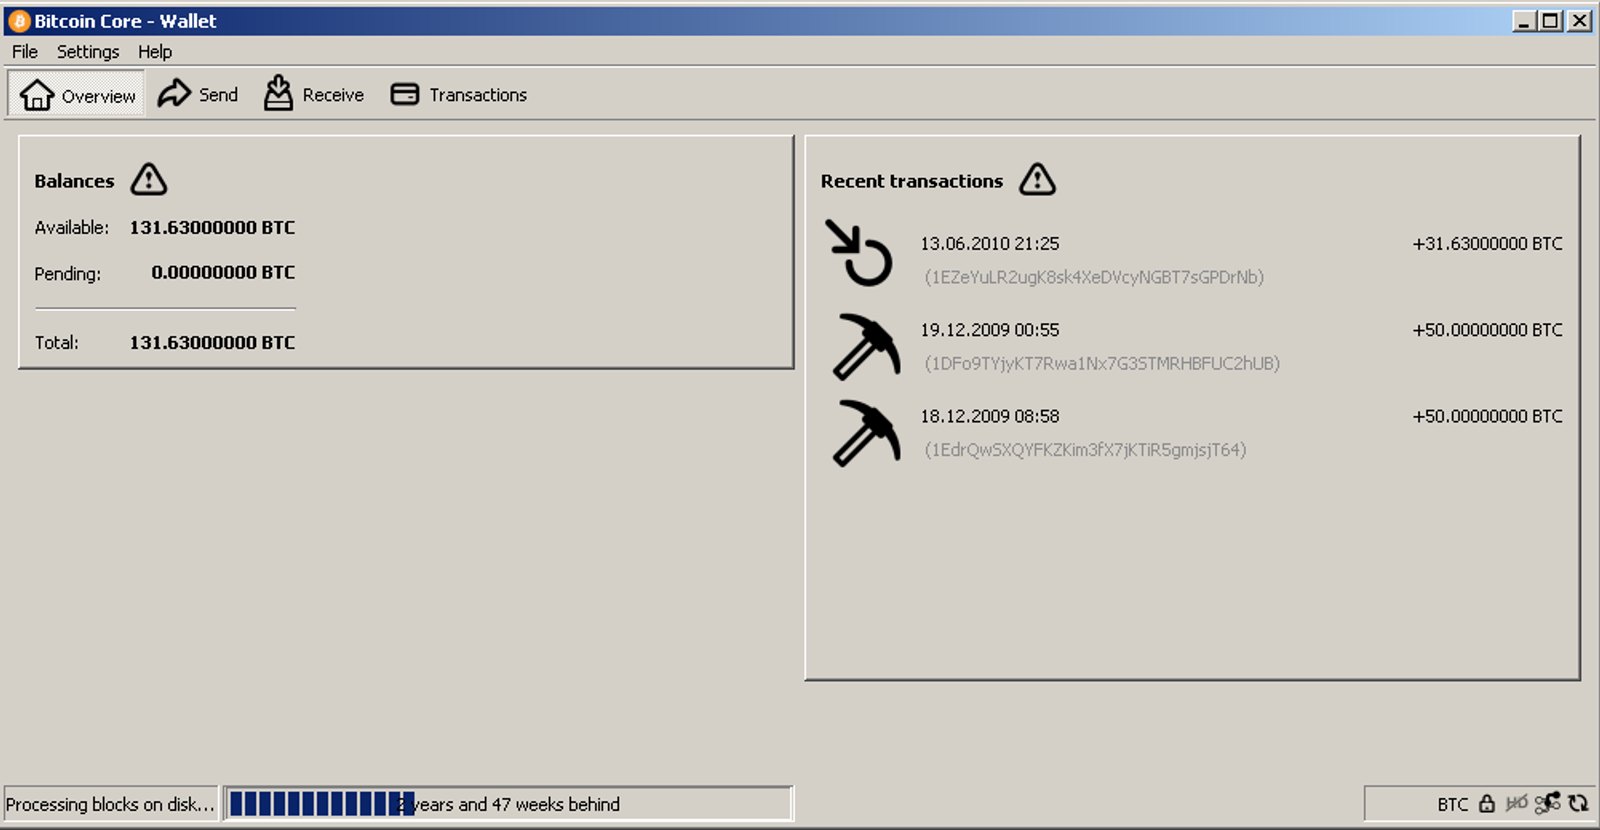Click the +50.00000000 BTC amount for 18.12.2009
The width and height of the screenshot is (1600, 830).
pos(1487,416)
